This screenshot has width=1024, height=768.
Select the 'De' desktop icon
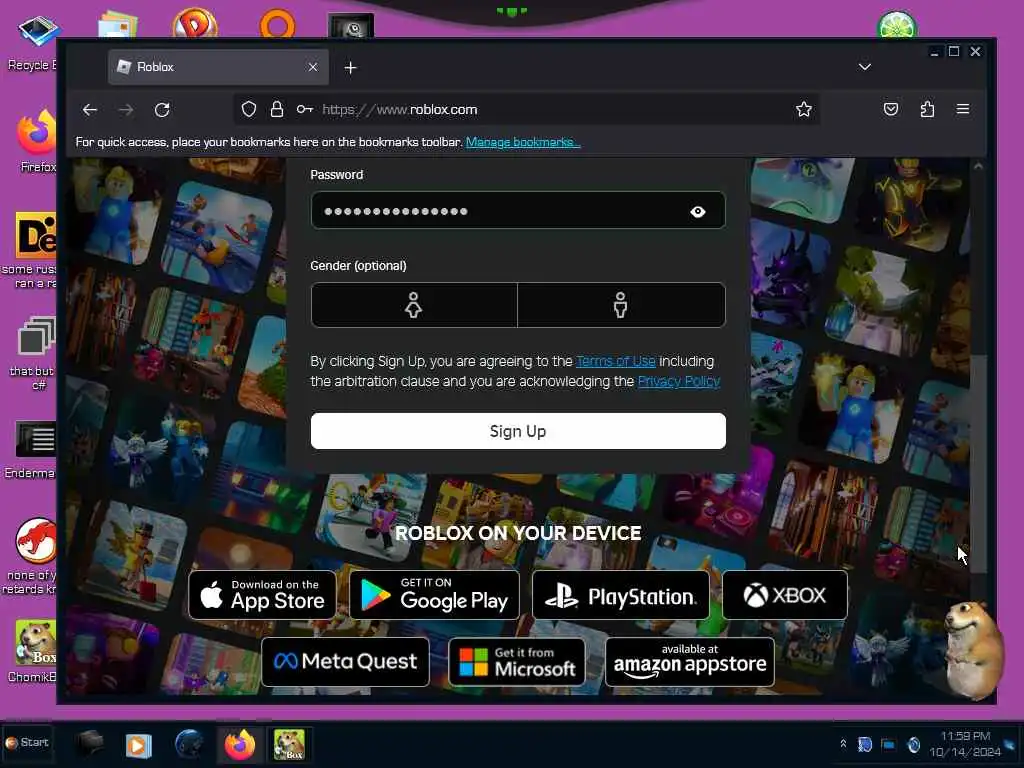pyautogui.click(x=31, y=250)
